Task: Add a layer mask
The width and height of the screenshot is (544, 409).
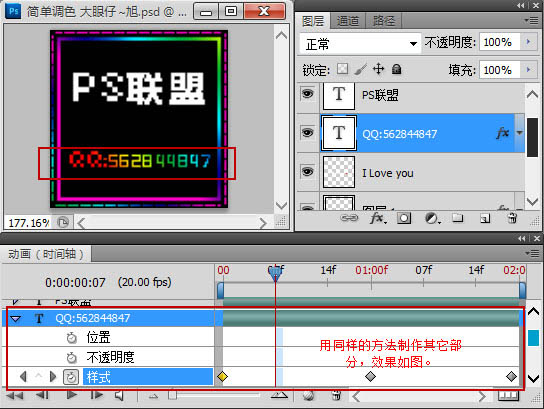Action: coord(404,218)
